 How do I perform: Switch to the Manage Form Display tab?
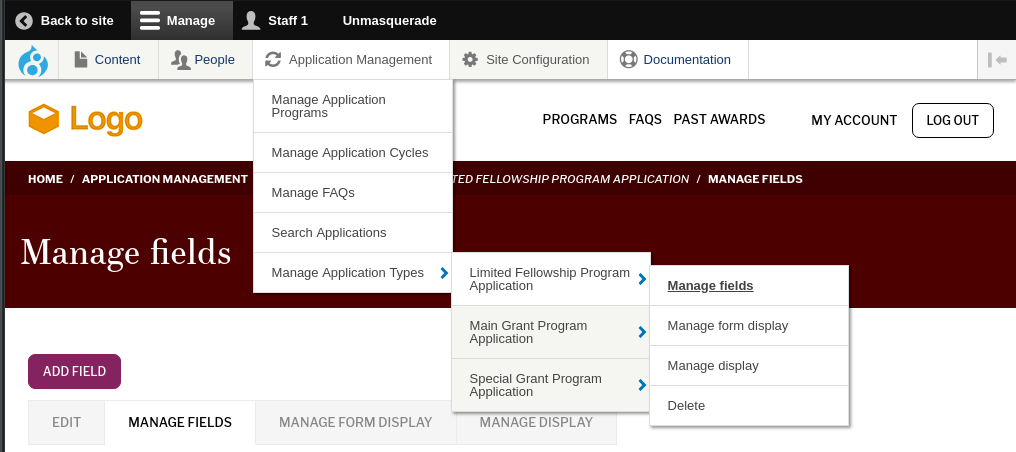(355, 423)
